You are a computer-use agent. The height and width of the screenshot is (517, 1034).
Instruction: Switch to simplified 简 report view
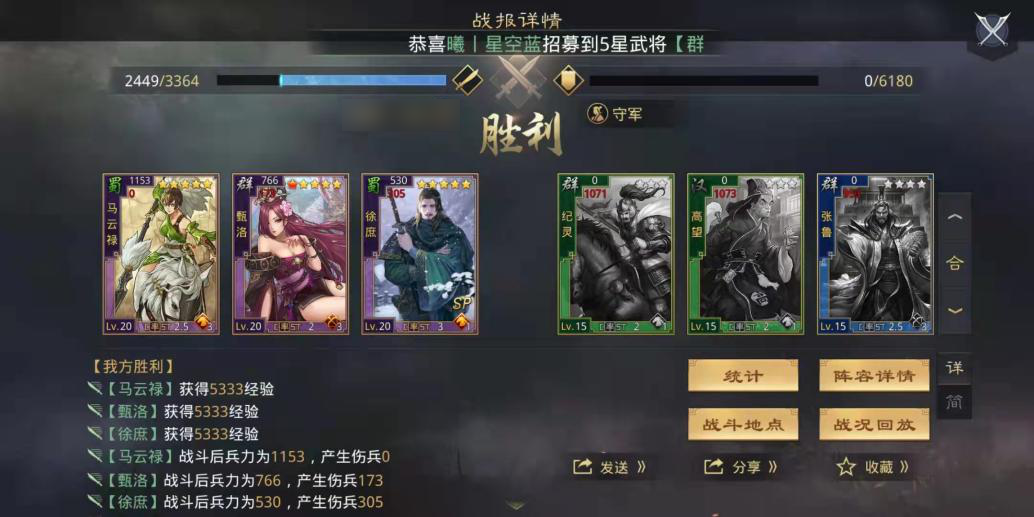954,402
